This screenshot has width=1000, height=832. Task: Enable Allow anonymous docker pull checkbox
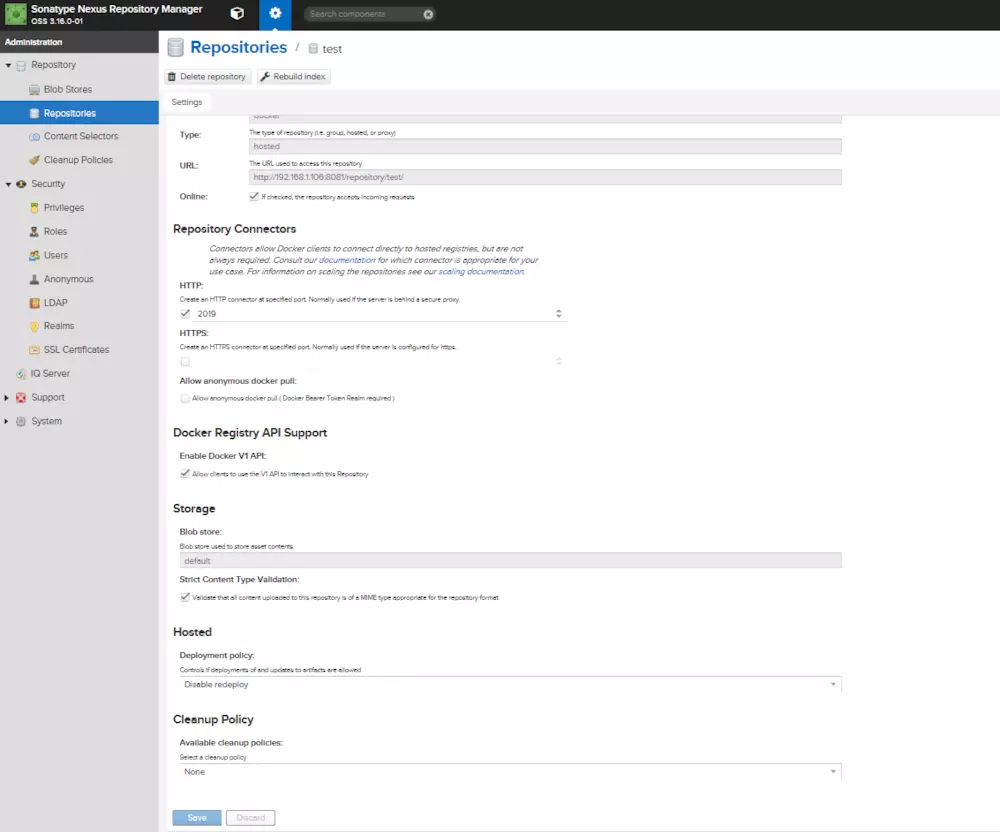185,398
